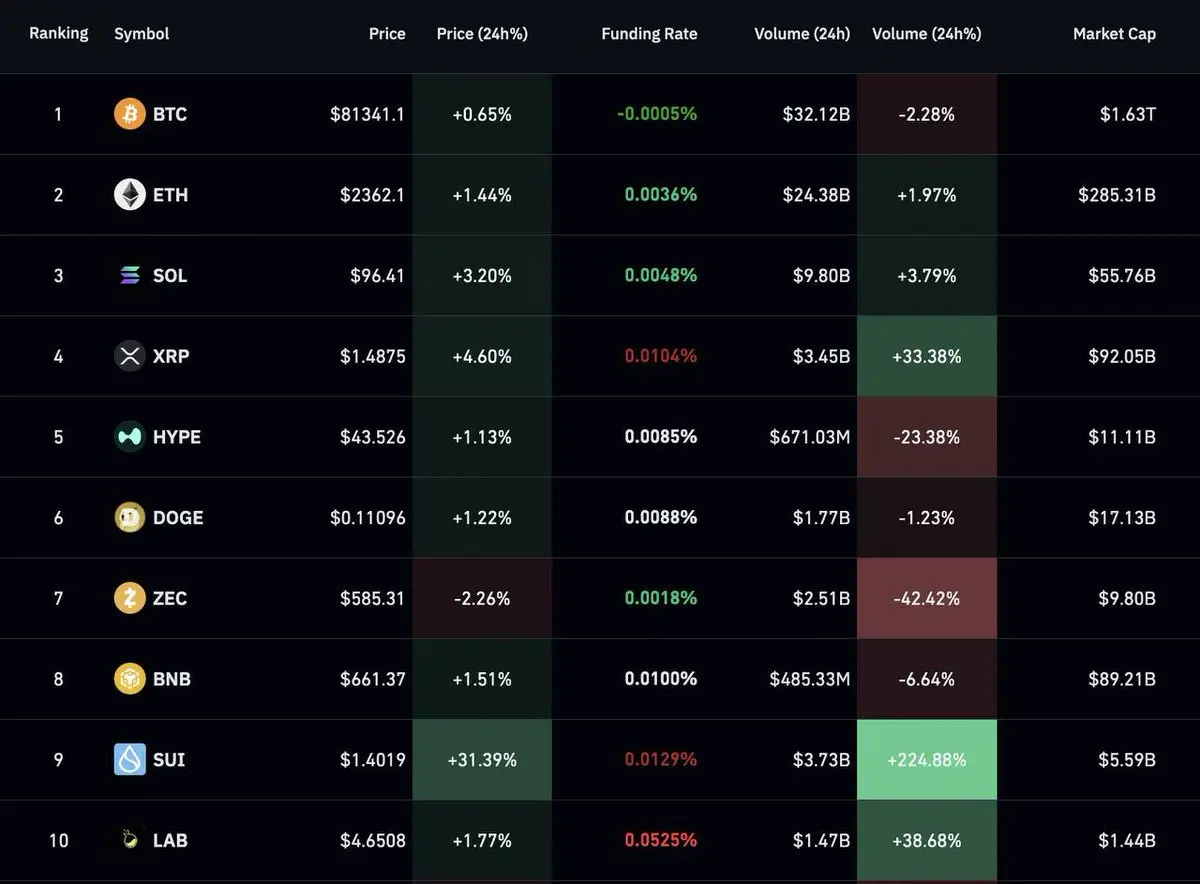This screenshot has width=1200, height=884.
Task: Select the DOGE price $0.11096
Action: tap(368, 518)
